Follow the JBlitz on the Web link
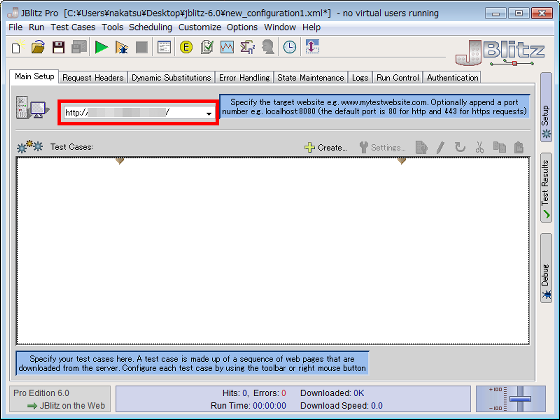Screen dimensions: 560x420 pyautogui.click(x=66, y=406)
